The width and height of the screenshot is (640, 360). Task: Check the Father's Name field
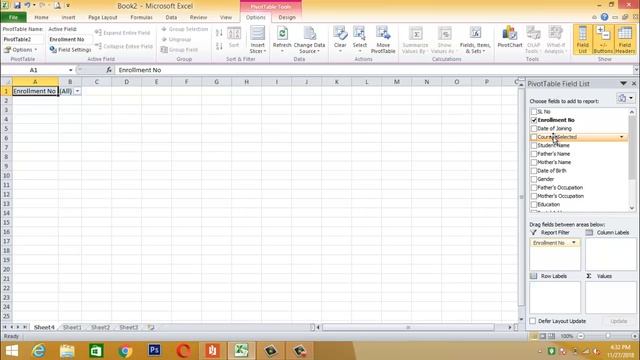pos(534,154)
